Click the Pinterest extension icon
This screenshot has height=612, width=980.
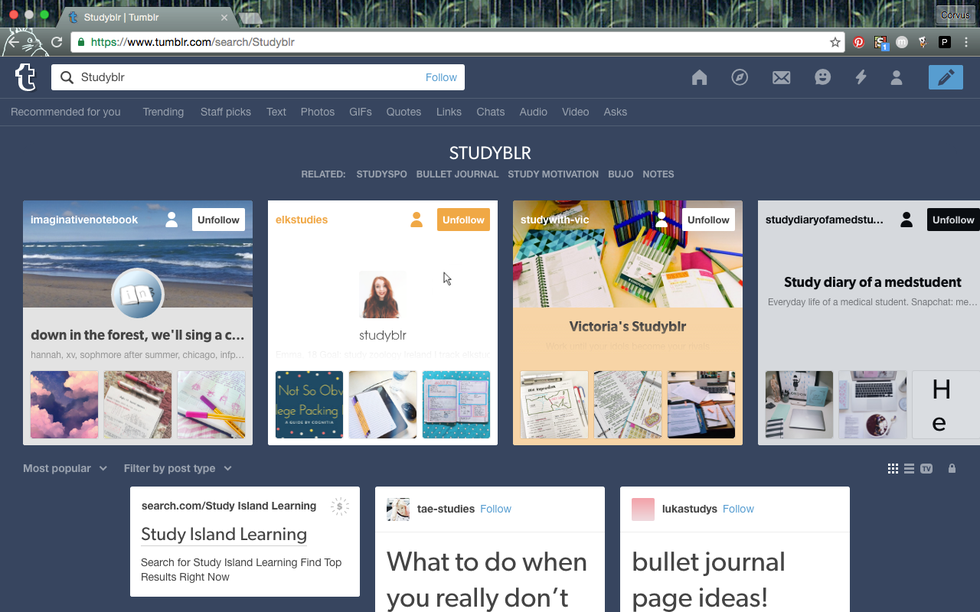click(x=858, y=42)
